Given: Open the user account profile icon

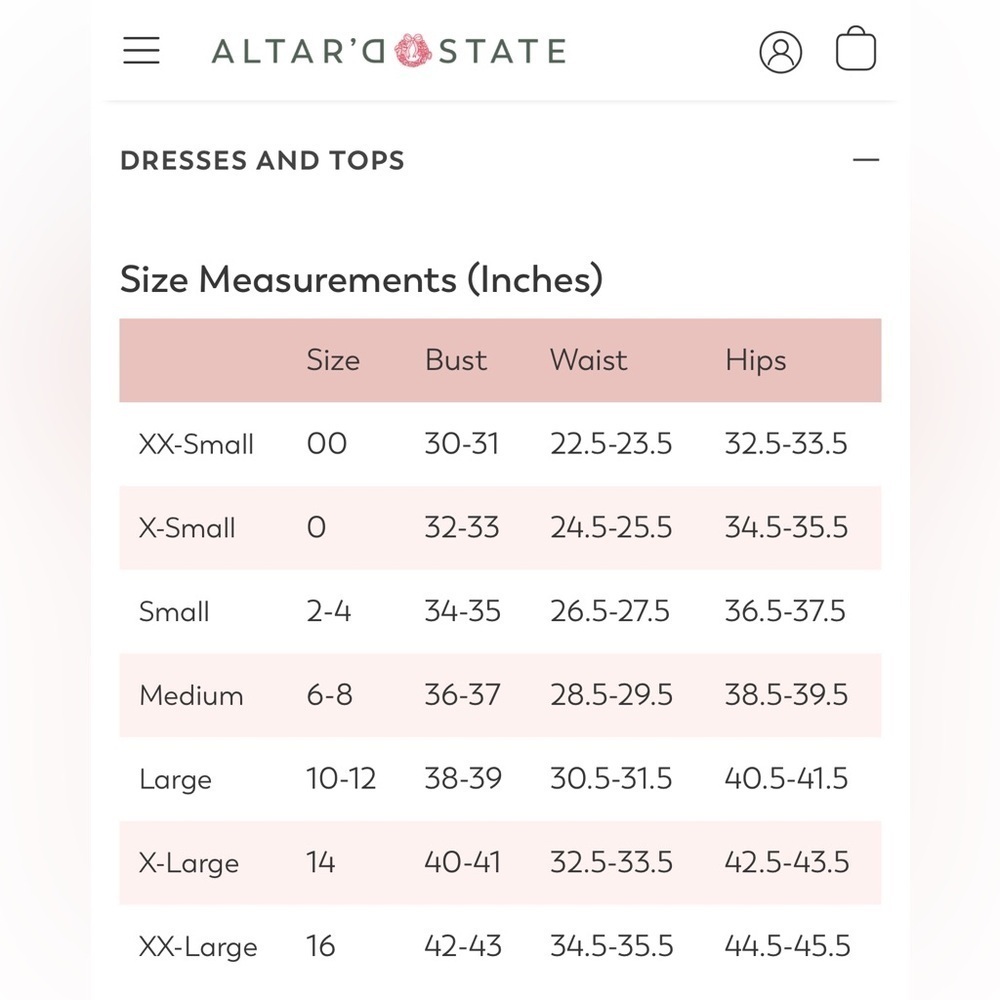Looking at the screenshot, I should [781, 52].
